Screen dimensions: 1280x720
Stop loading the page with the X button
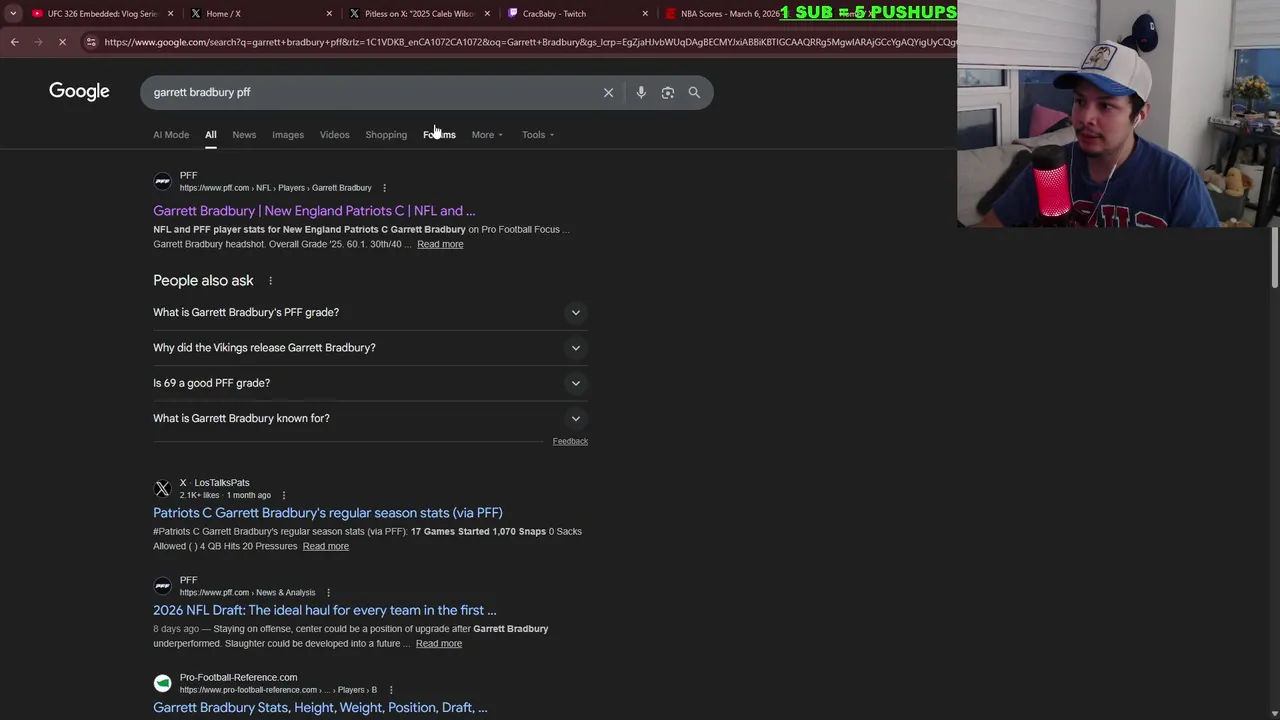coord(62,42)
